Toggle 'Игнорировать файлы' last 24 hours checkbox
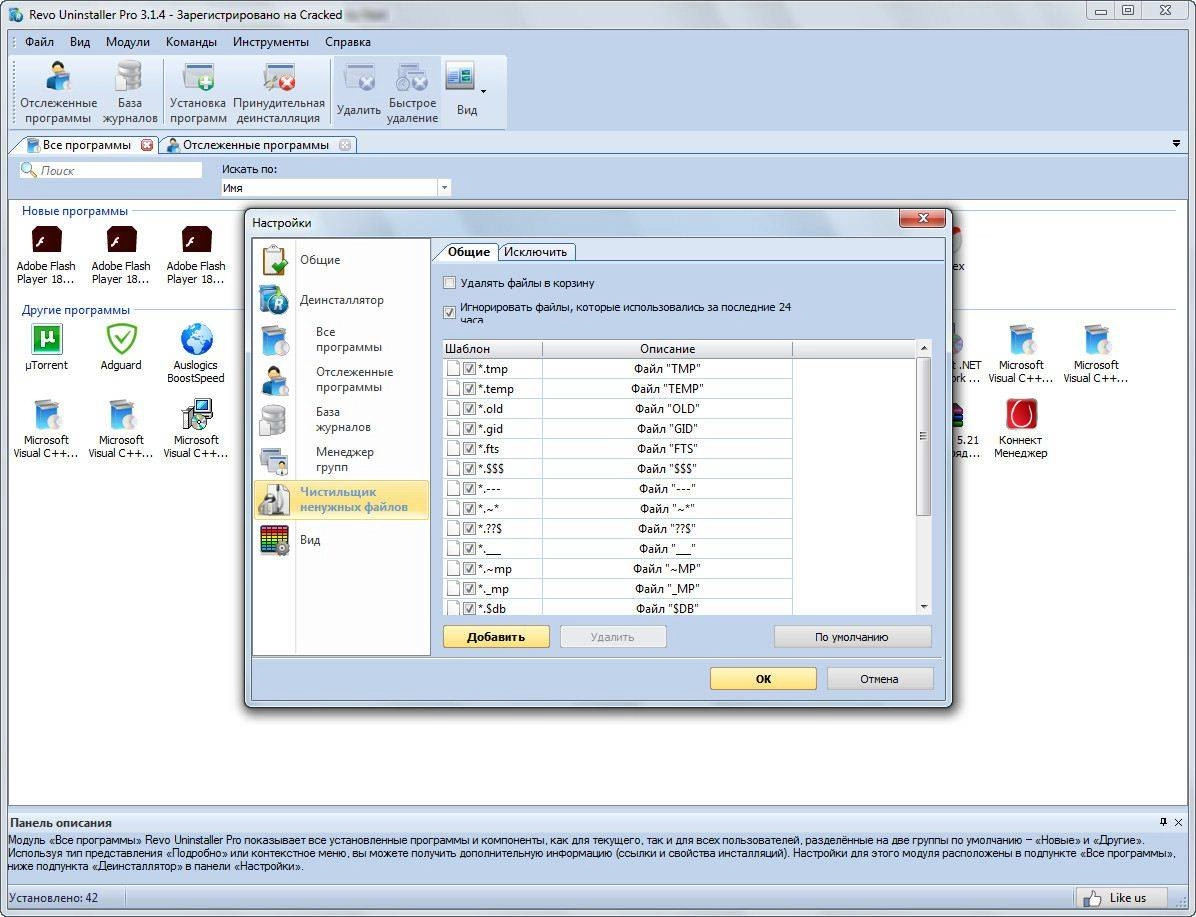Viewport: 1196px width, 917px height. coord(449,312)
